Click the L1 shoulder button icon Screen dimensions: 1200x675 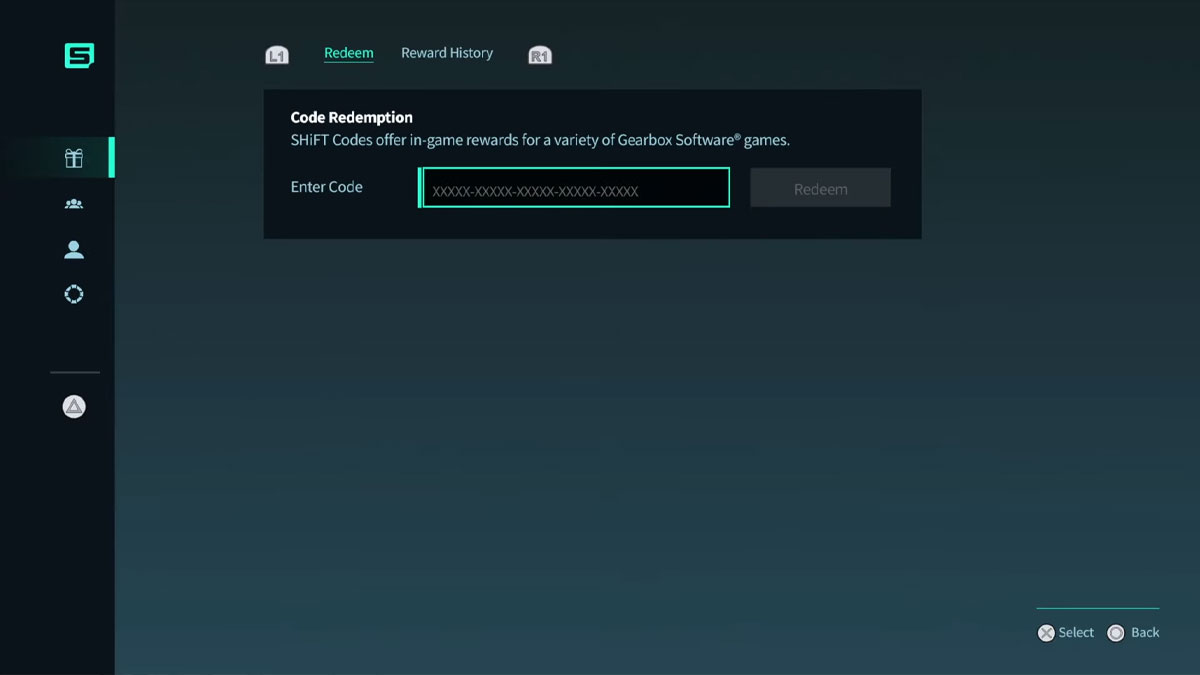pyautogui.click(x=277, y=55)
